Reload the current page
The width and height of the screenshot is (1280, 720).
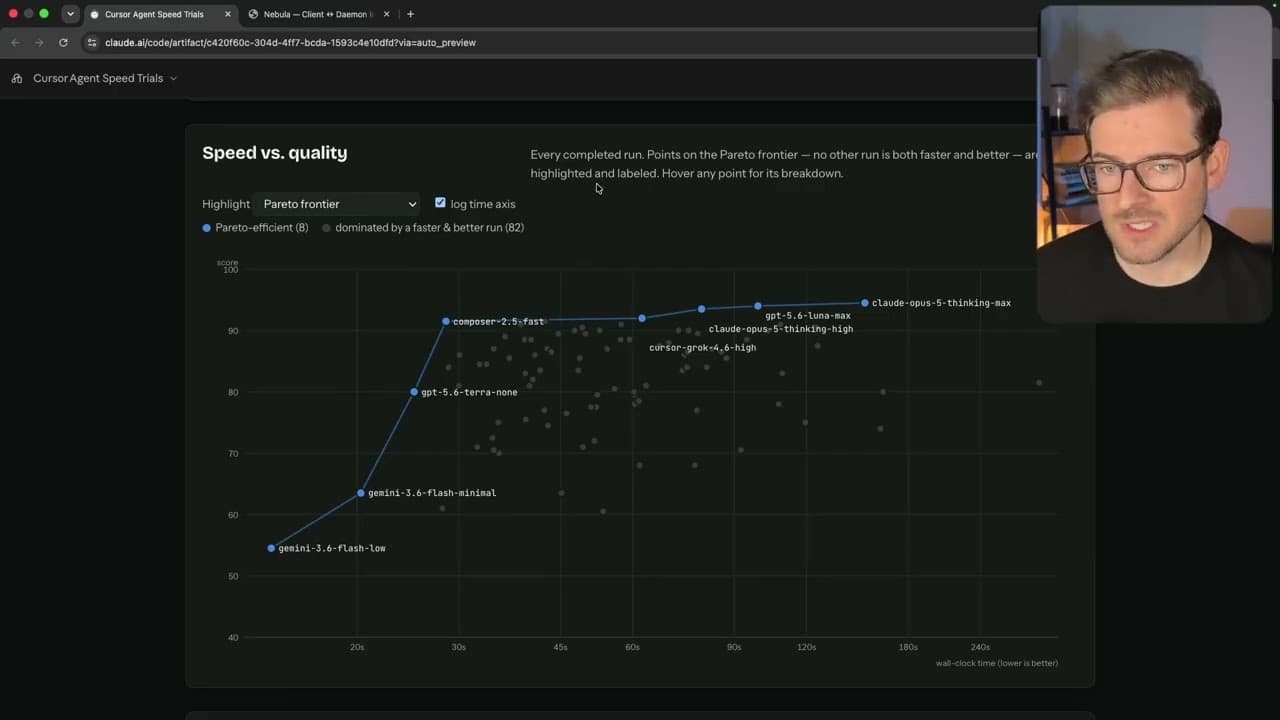[x=63, y=43]
